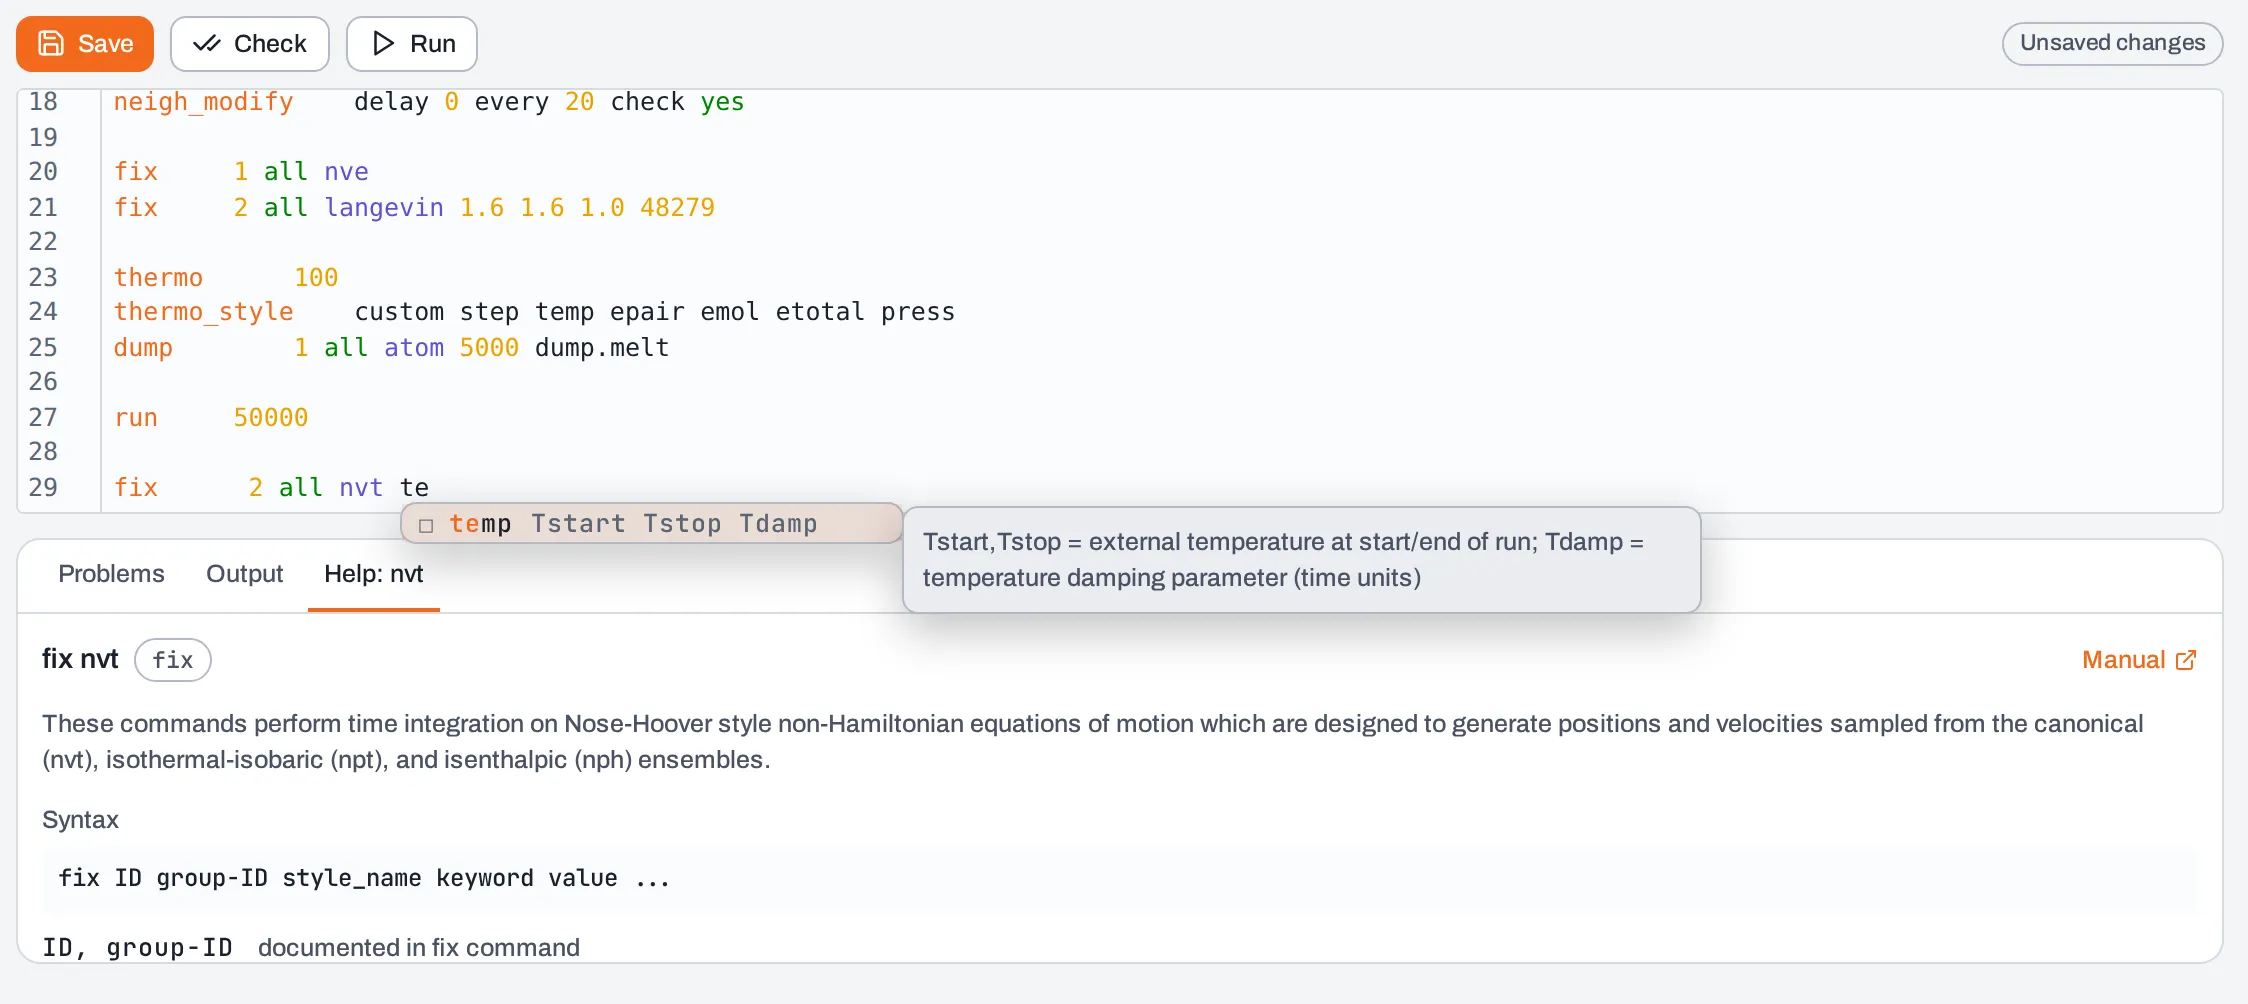This screenshot has width=2248, height=1004.
Task: Click the Check button
Action: coord(249,44)
